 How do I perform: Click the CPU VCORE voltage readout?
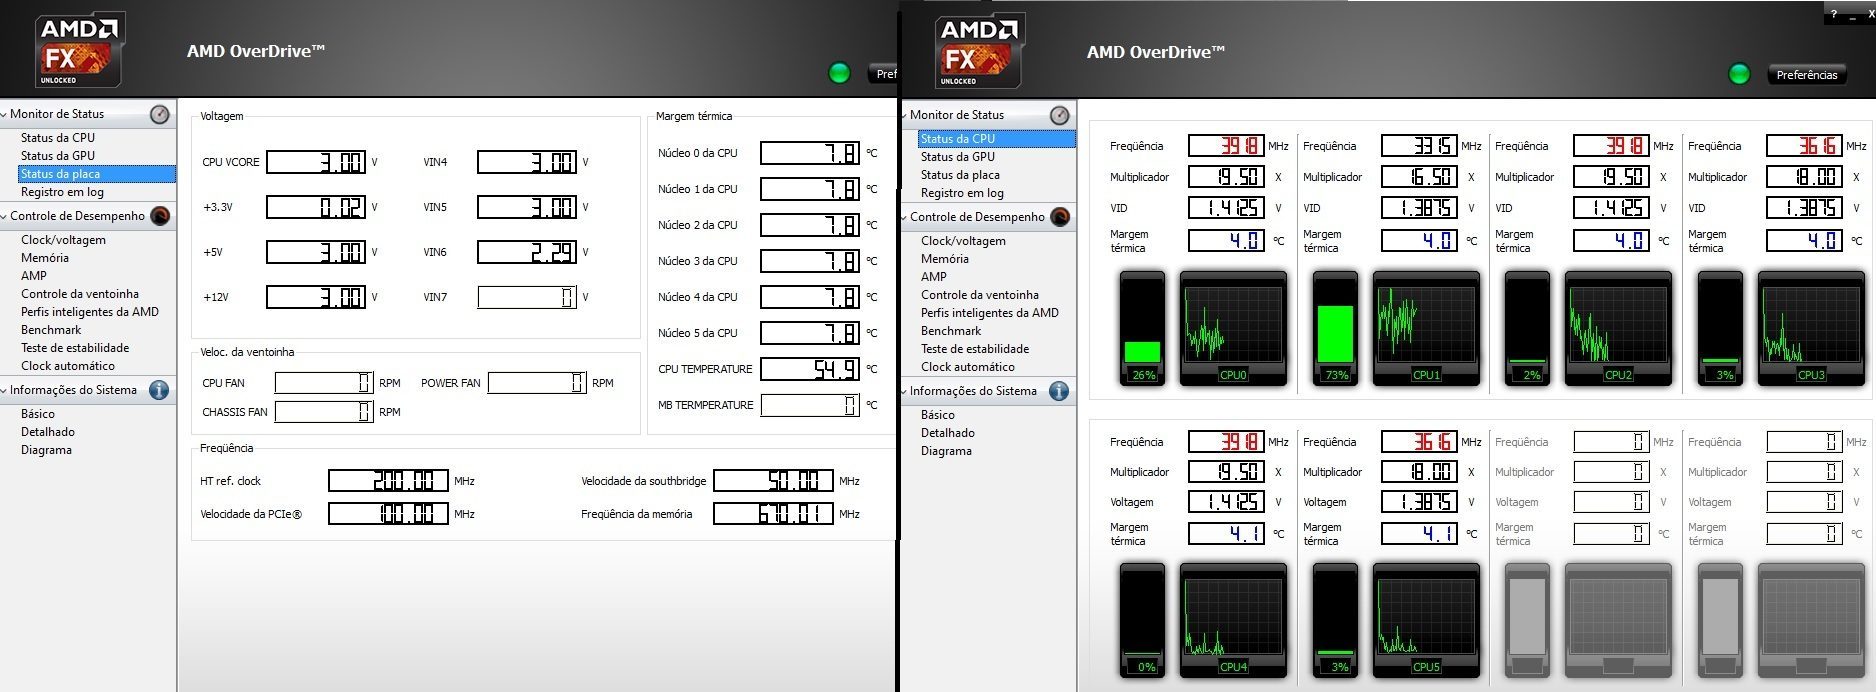click(x=316, y=162)
